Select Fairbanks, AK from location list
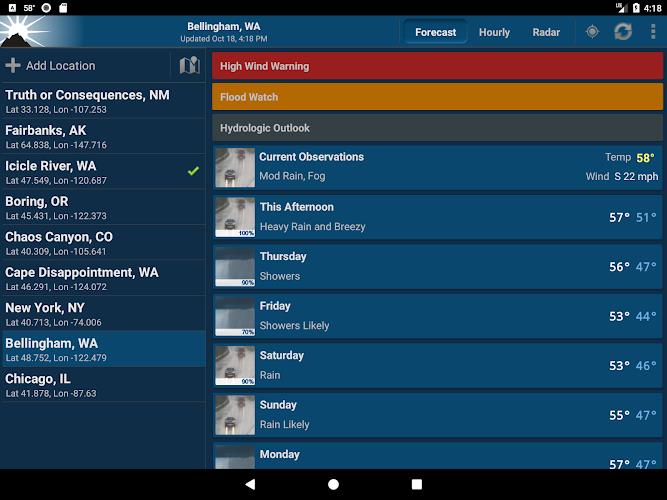Viewport: 667px width, 500px height. [x=102, y=136]
